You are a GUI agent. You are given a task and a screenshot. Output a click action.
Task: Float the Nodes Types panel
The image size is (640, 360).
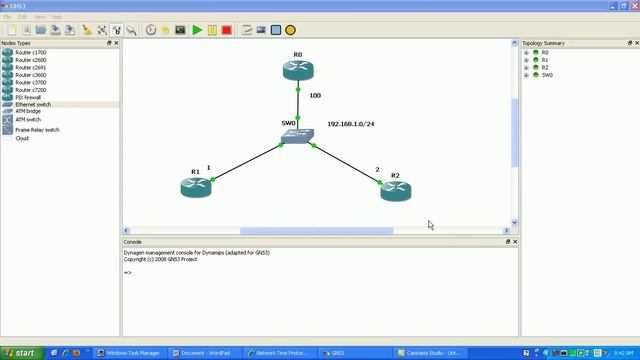pyautogui.click(x=109, y=43)
